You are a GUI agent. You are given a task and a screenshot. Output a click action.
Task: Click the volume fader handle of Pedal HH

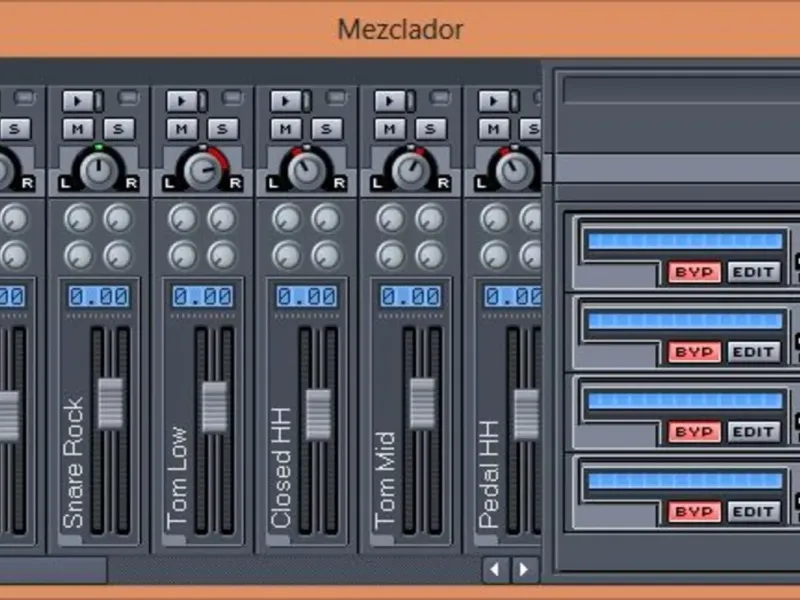[x=527, y=414]
